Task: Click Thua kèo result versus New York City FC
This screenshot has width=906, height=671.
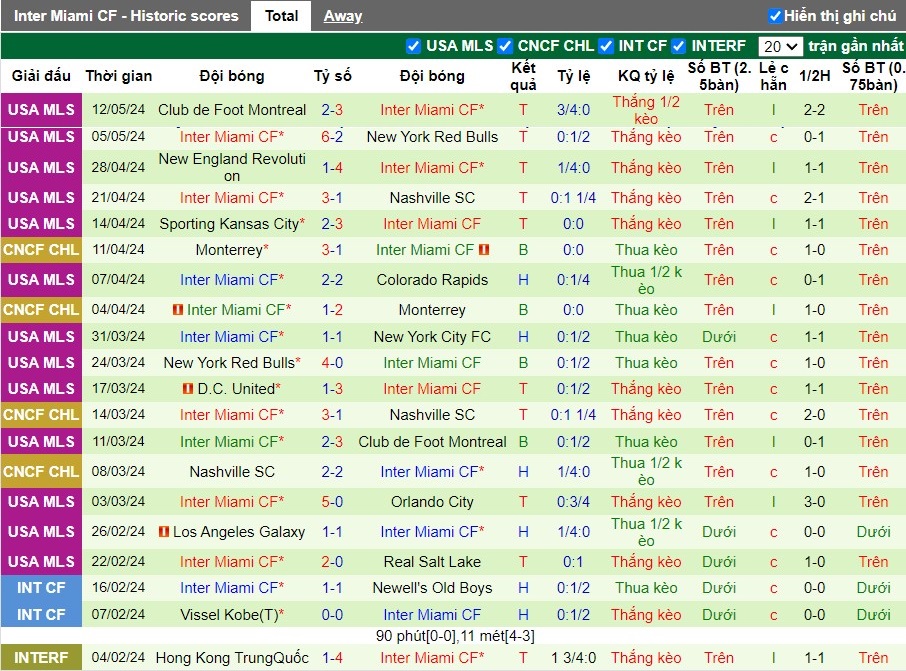Action: (x=646, y=336)
